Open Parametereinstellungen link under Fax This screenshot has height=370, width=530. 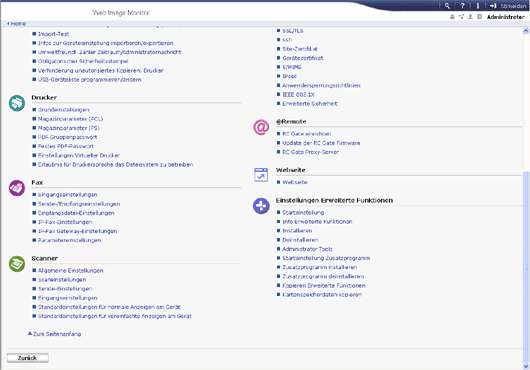70,241
